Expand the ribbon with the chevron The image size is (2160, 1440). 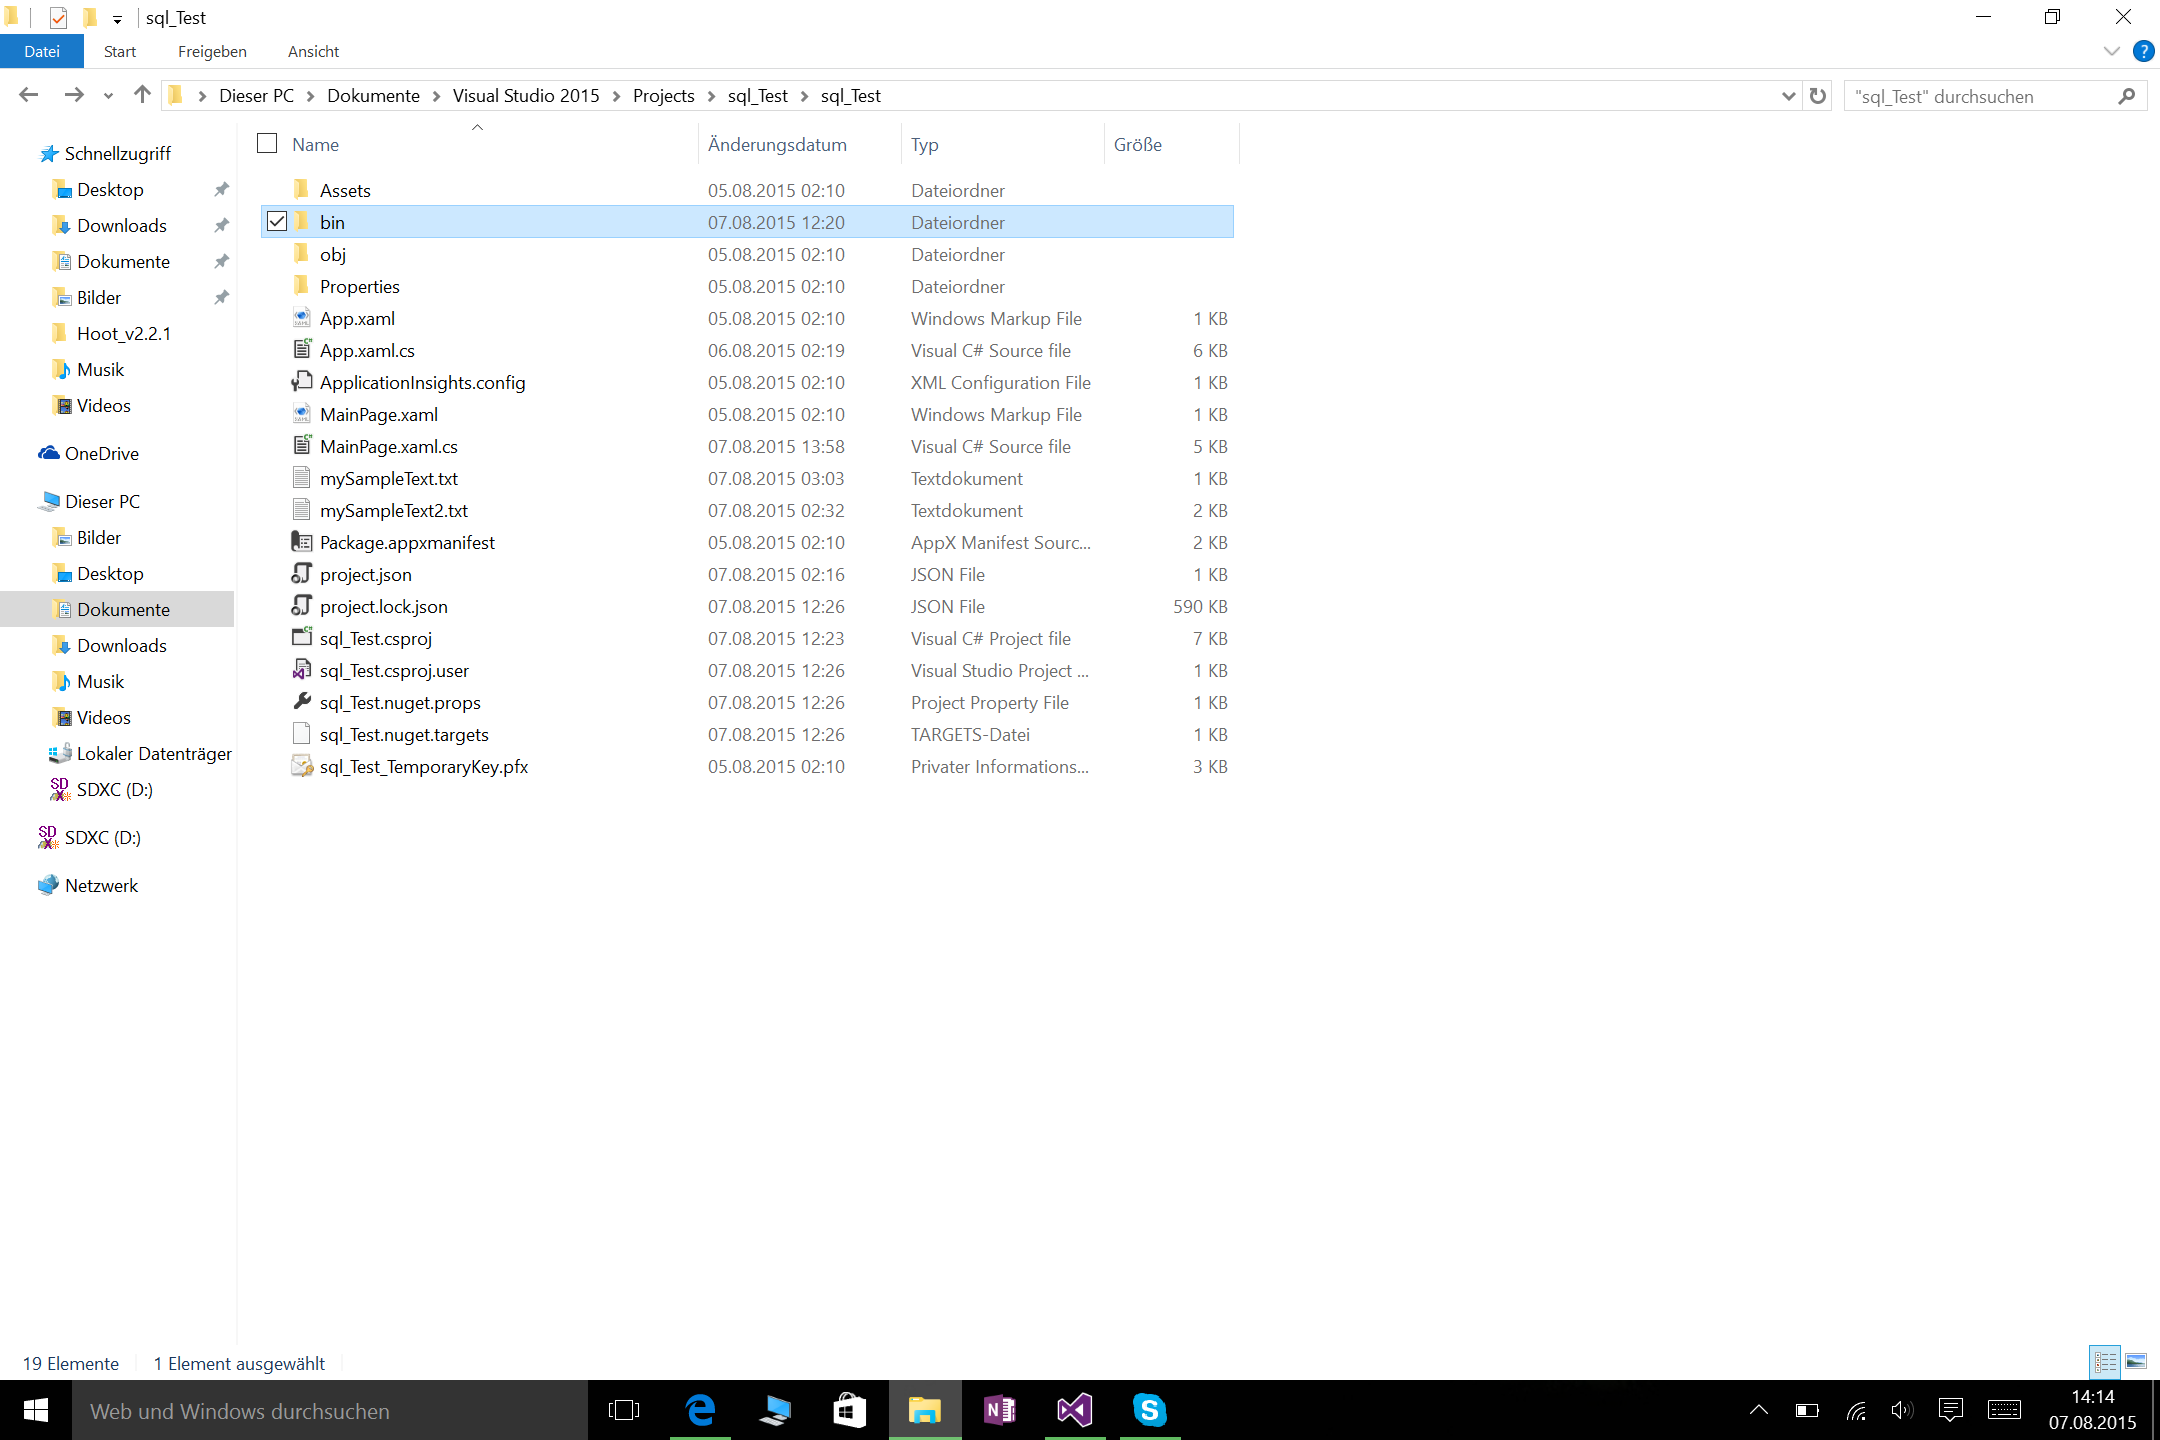click(x=2111, y=51)
